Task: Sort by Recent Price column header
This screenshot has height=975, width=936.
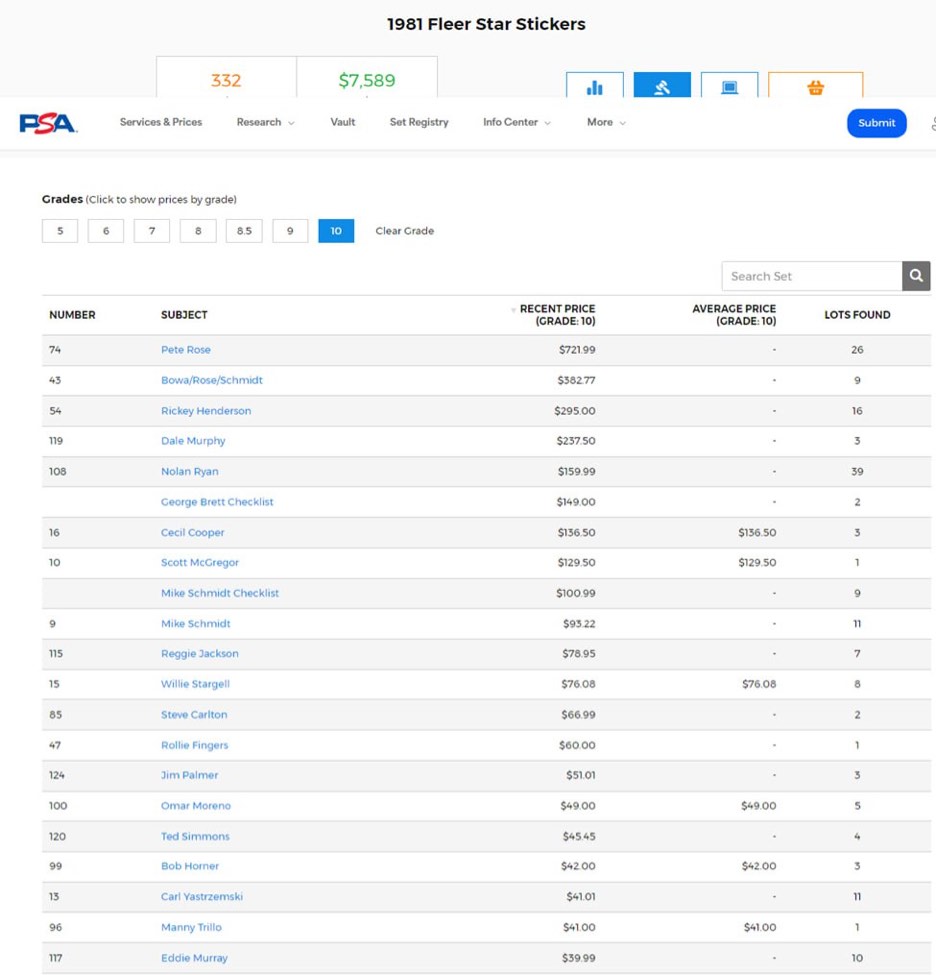Action: 557,315
